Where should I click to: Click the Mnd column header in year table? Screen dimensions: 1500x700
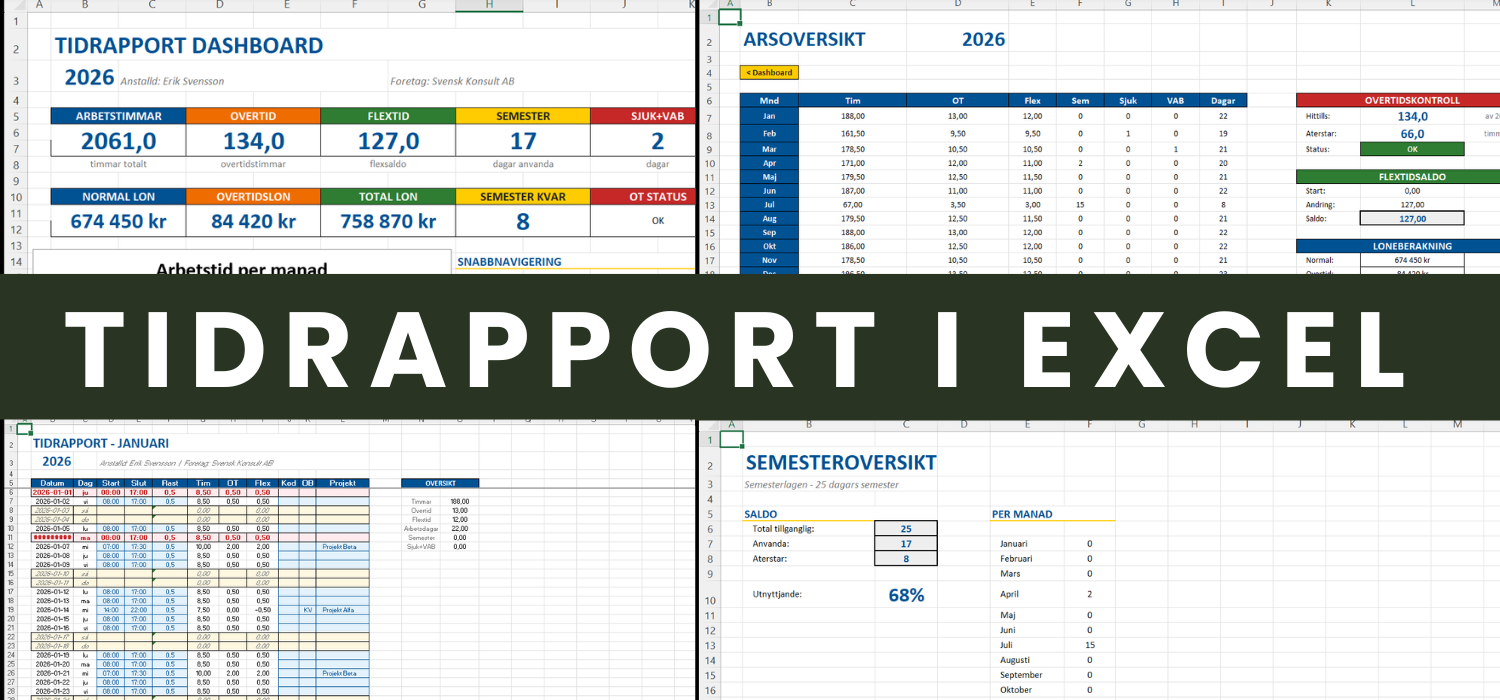(769, 100)
